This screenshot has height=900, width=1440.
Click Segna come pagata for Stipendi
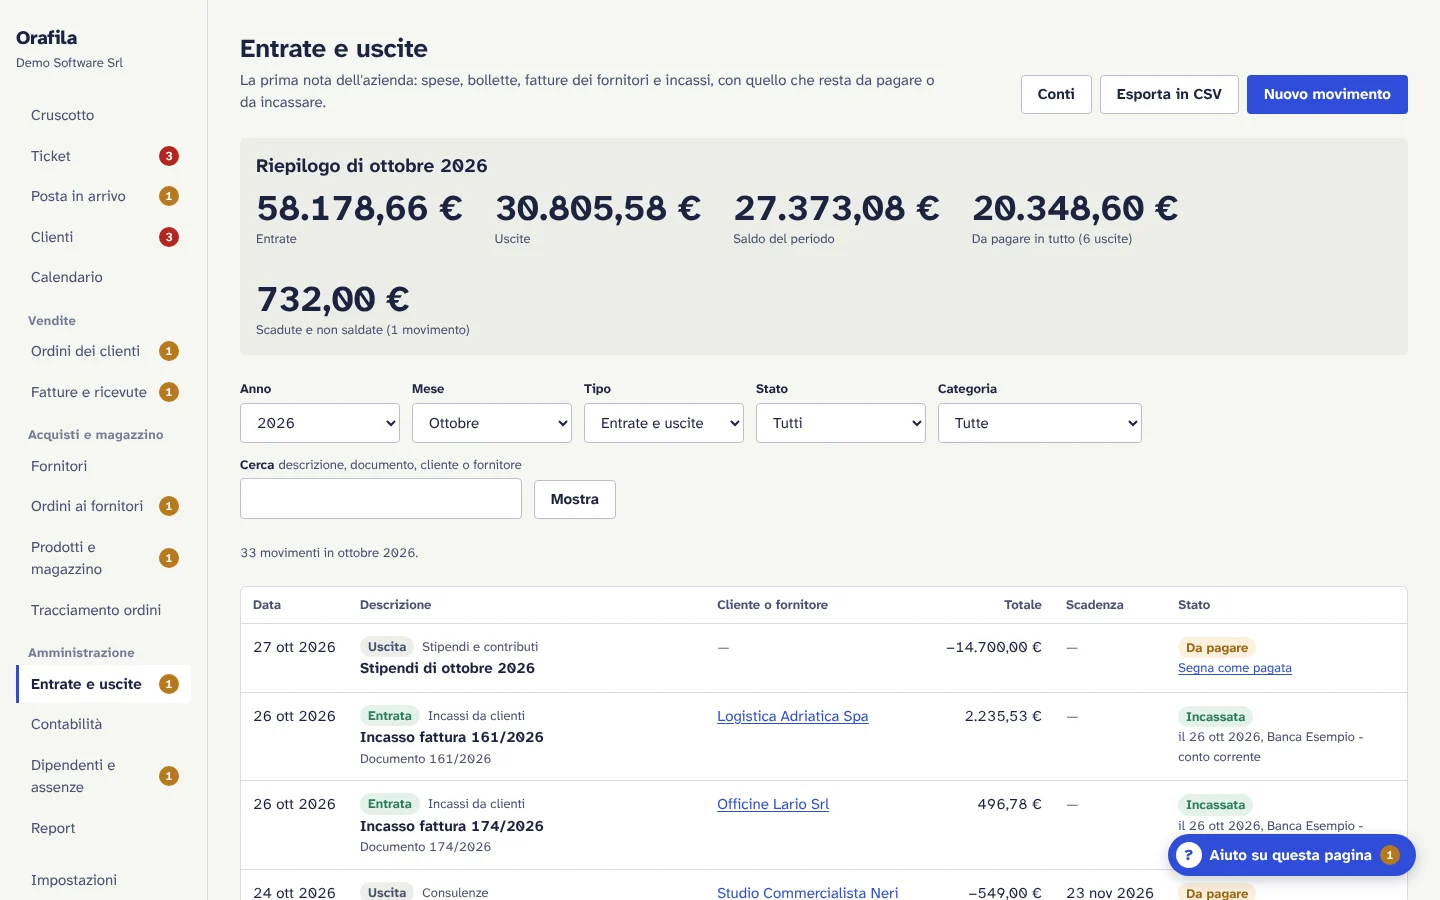pyautogui.click(x=1235, y=668)
